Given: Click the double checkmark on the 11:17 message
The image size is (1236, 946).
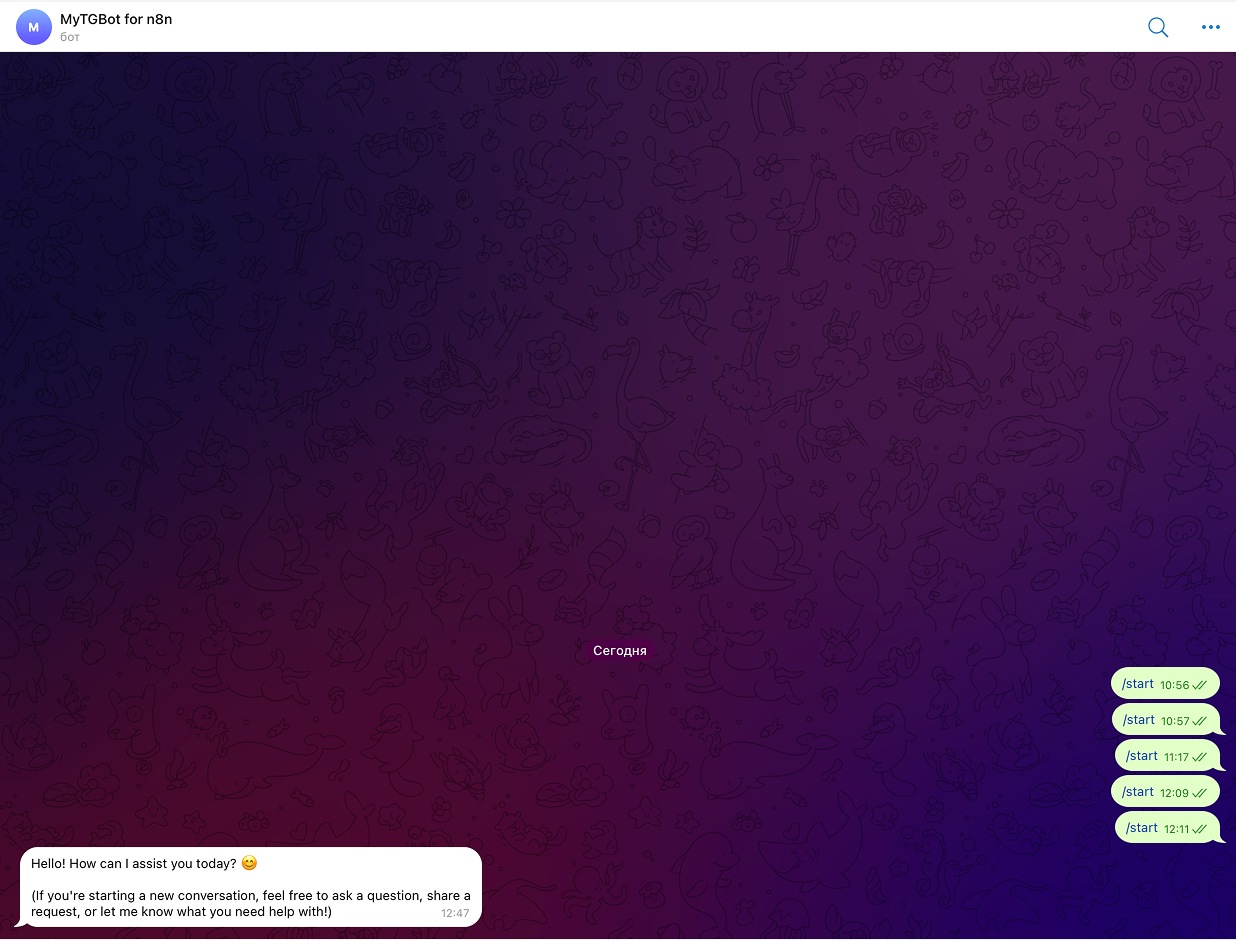Looking at the screenshot, I should click(1199, 757).
